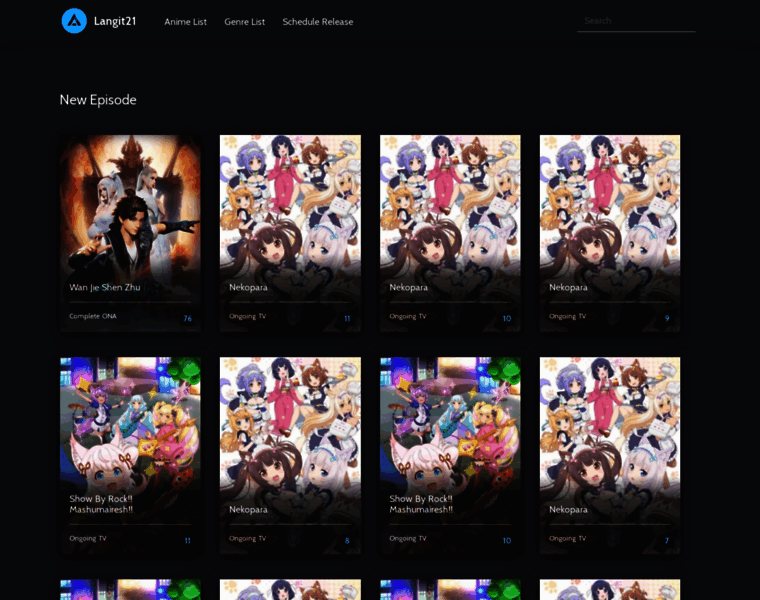Screen dimensions: 760x600
Task: Click the New Episode section heading
Action: 98,100
